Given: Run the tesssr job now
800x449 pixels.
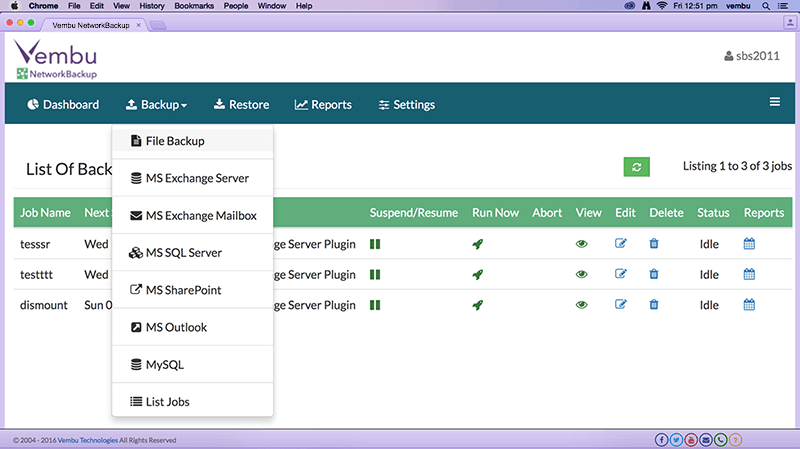Looking at the screenshot, I should click(x=478, y=244).
